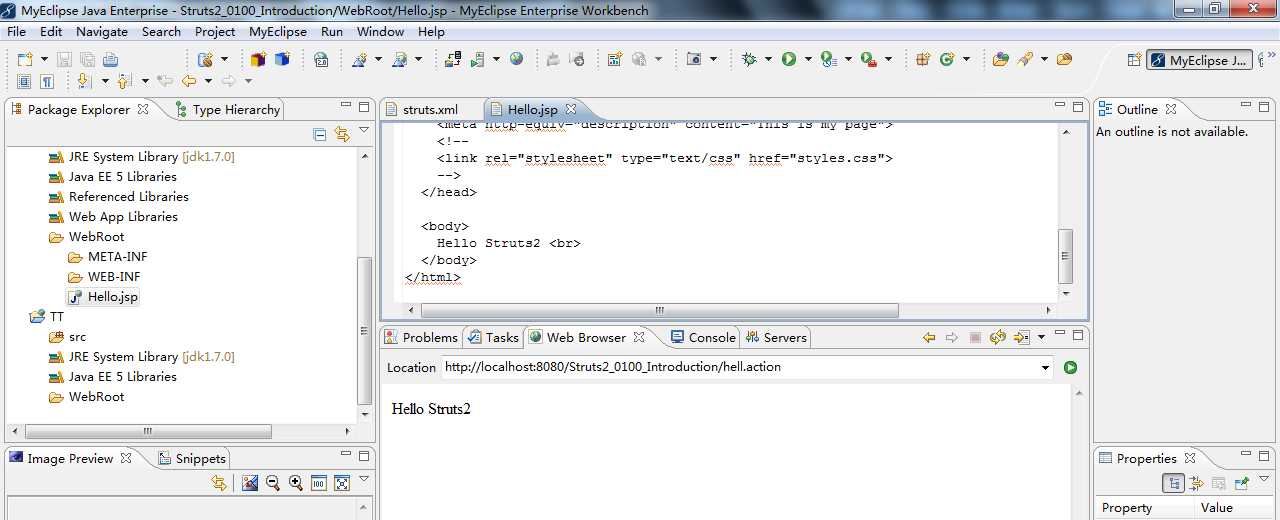Toggle Link with Editor in Package Explorer
Image resolution: width=1280 pixels, height=520 pixels.
point(342,134)
